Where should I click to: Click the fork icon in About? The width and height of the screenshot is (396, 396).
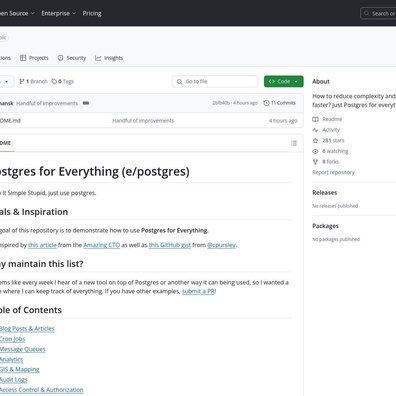coord(315,162)
